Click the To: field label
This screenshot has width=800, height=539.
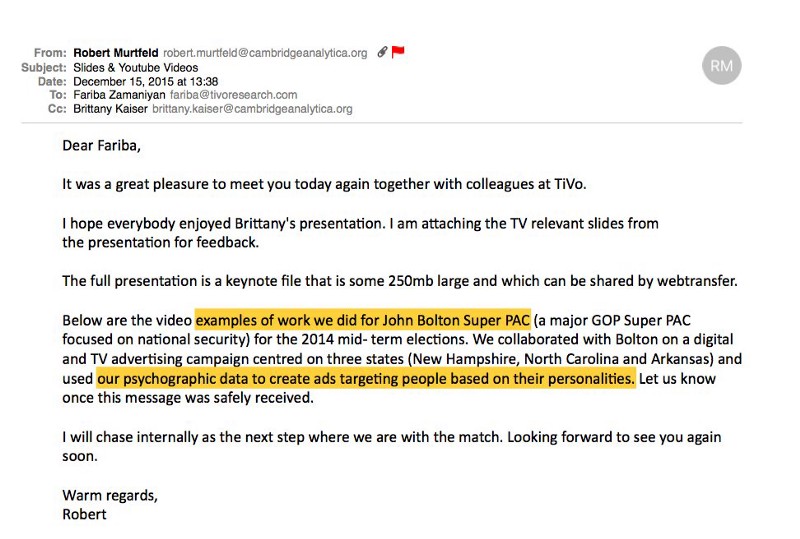coord(58,95)
